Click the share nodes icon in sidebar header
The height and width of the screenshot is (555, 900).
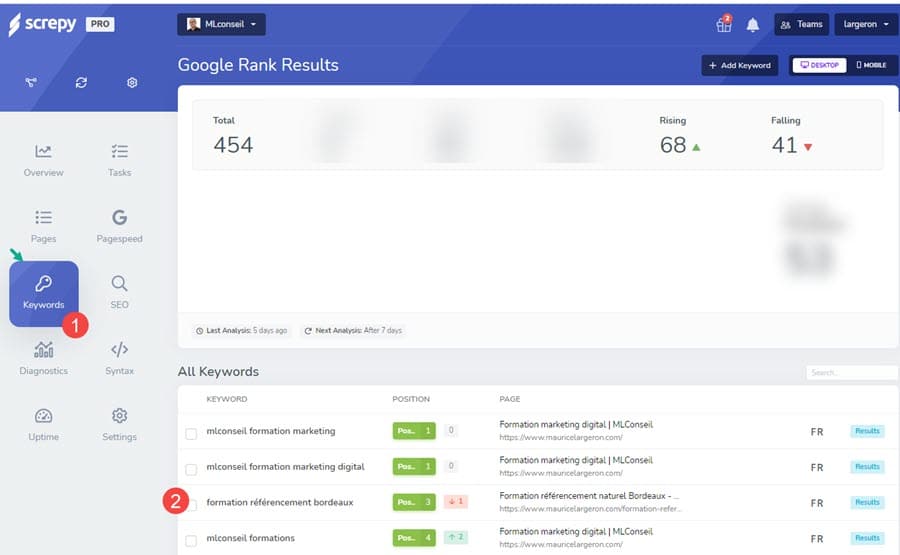(31, 83)
